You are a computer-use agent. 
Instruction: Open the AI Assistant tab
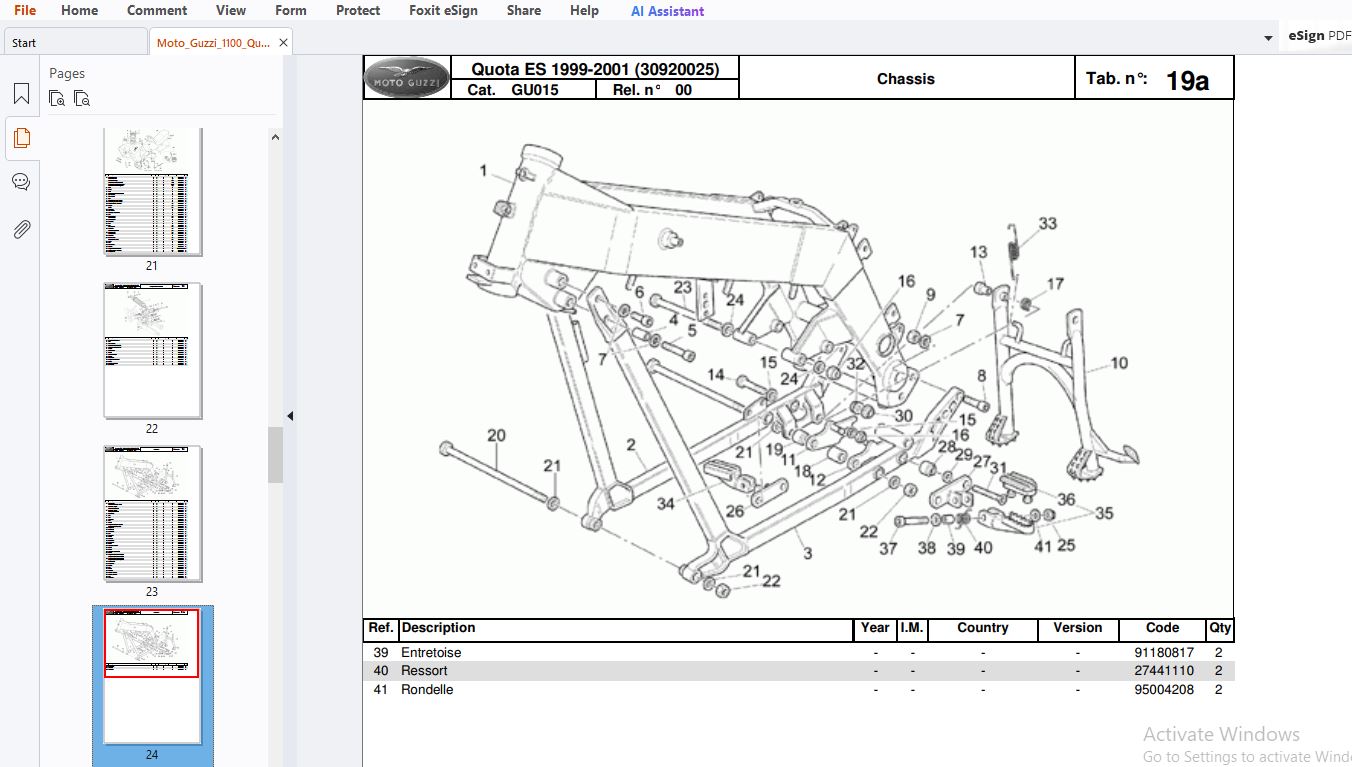(667, 11)
